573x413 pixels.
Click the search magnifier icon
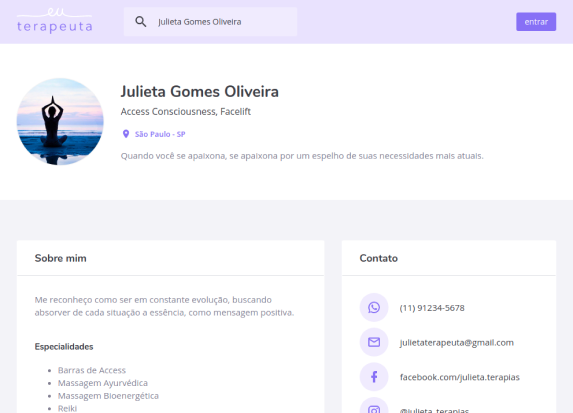pyautogui.click(x=141, y=22)
